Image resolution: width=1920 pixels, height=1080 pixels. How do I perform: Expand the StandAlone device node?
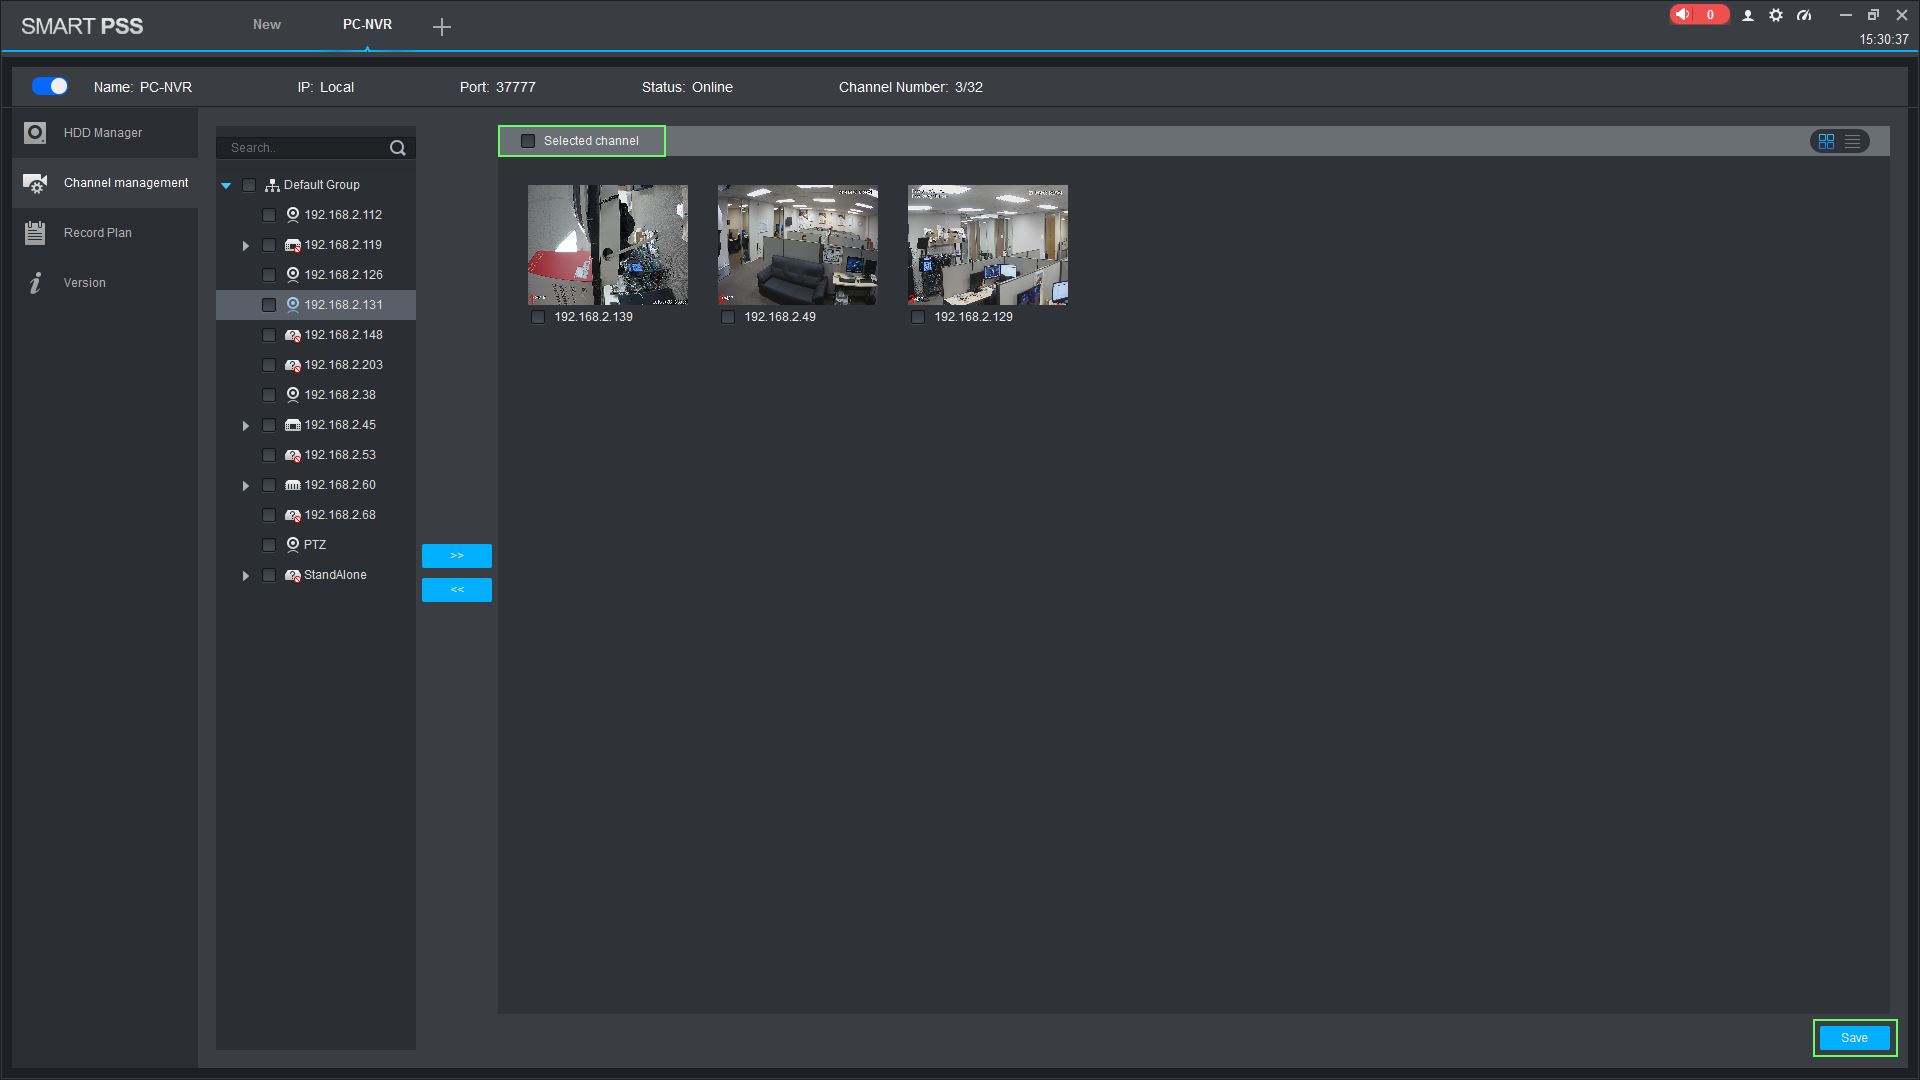click(x=246, y=576)
